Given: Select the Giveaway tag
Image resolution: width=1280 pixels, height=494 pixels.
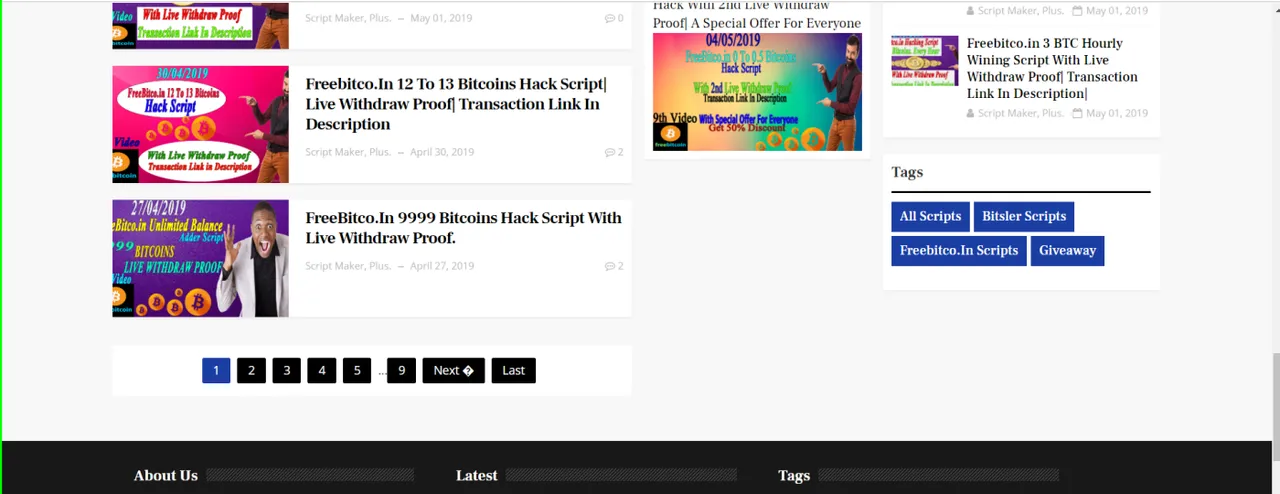Looking at the screenshot, I should click(x=1067, y=250).
